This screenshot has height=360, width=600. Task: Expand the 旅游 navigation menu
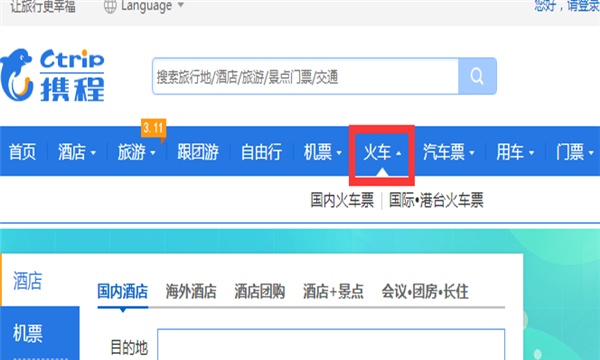pyautogui.click(x=137, y=152)
